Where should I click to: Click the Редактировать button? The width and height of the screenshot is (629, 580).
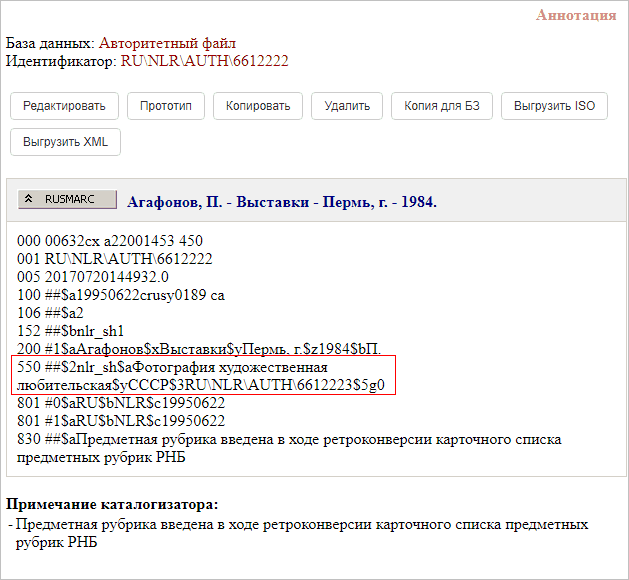pos(64,106)
